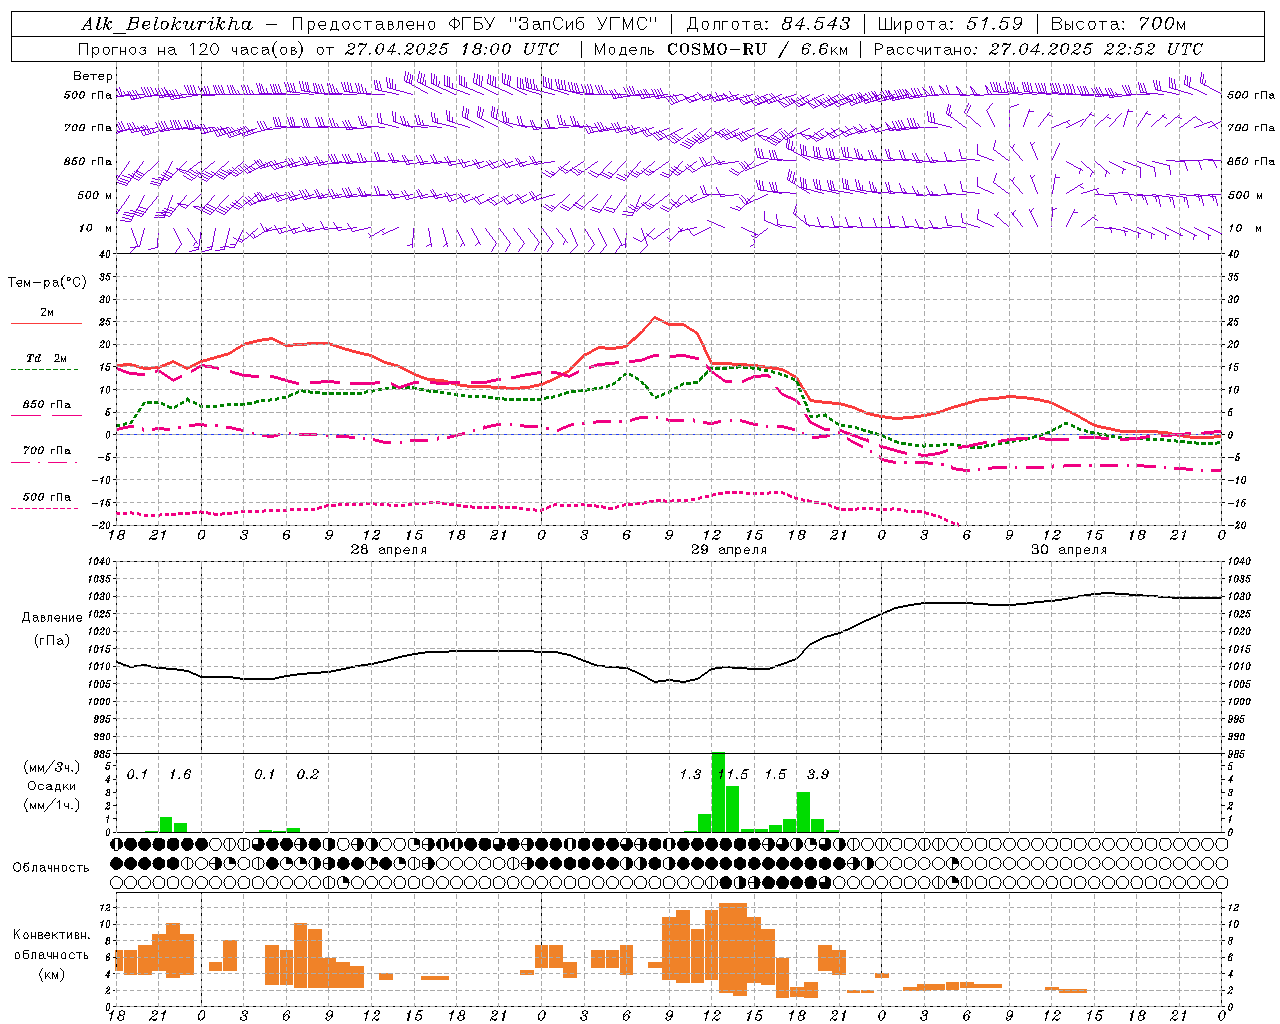Click the '1.3' three-hour precipitation value
This screenshot has height=1024, width=1280.
pyautogui.click(x=690, y=775)
